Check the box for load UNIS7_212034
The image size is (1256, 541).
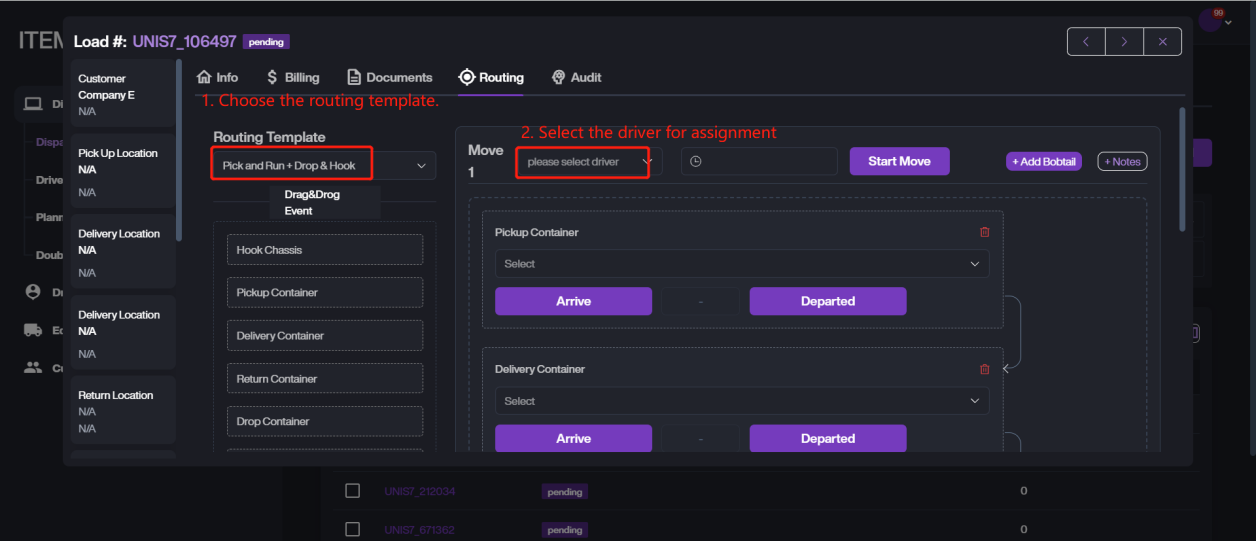pyautogui.click(x=352, y=491)
